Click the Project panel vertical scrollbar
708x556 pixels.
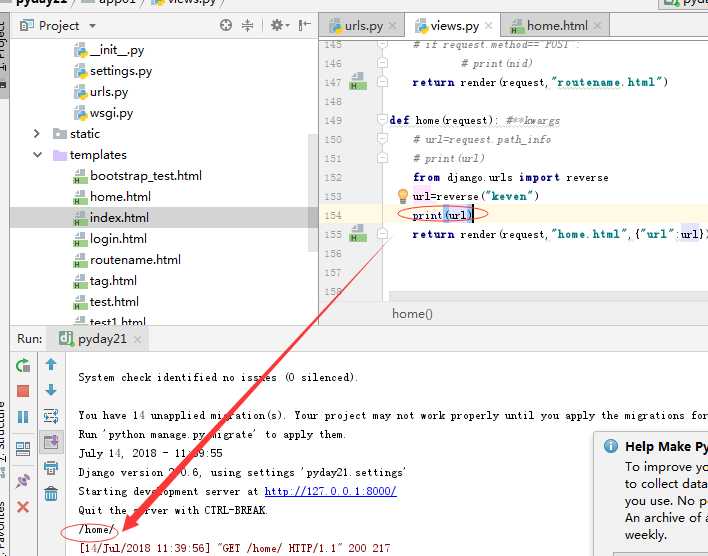pos(312,193)
